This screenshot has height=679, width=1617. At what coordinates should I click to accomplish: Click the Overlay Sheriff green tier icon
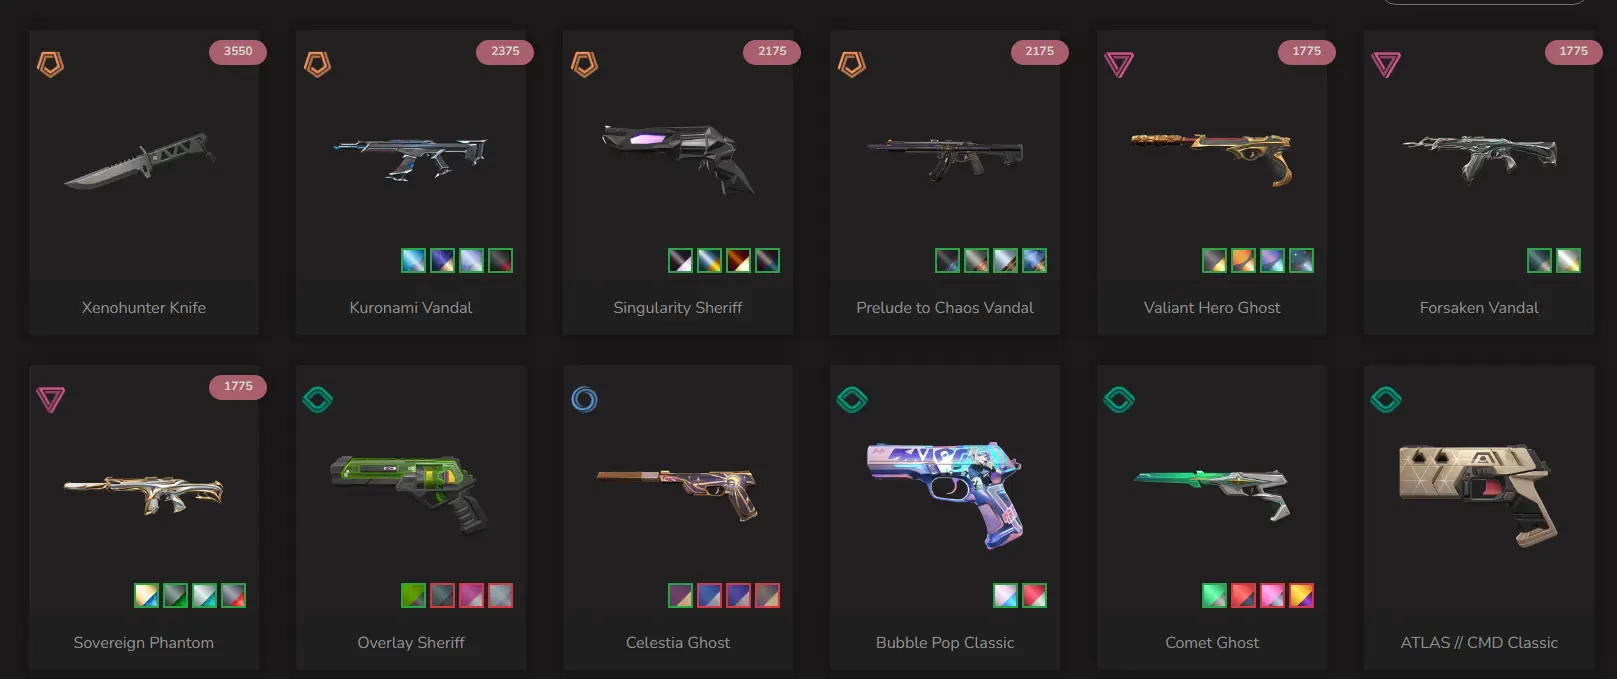[317, 400]
